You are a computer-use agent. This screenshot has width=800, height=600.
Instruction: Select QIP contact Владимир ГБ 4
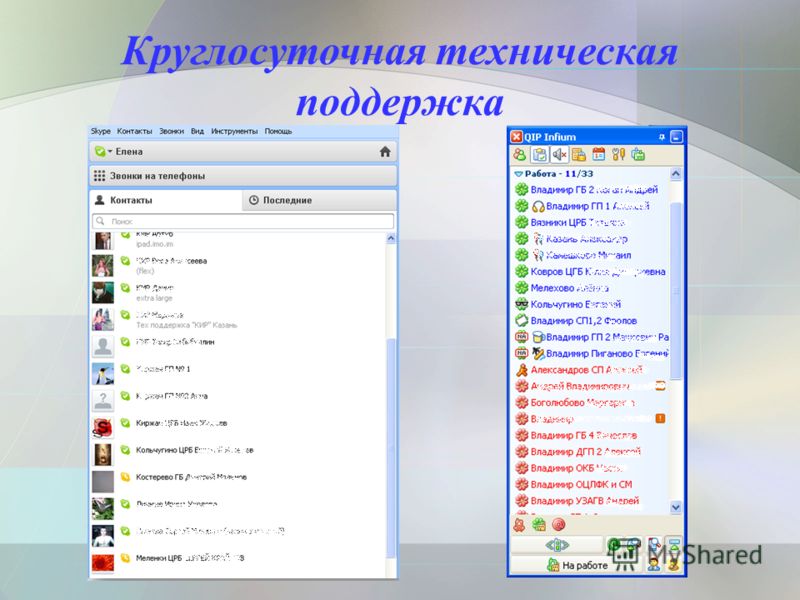(x=590, y=435)
